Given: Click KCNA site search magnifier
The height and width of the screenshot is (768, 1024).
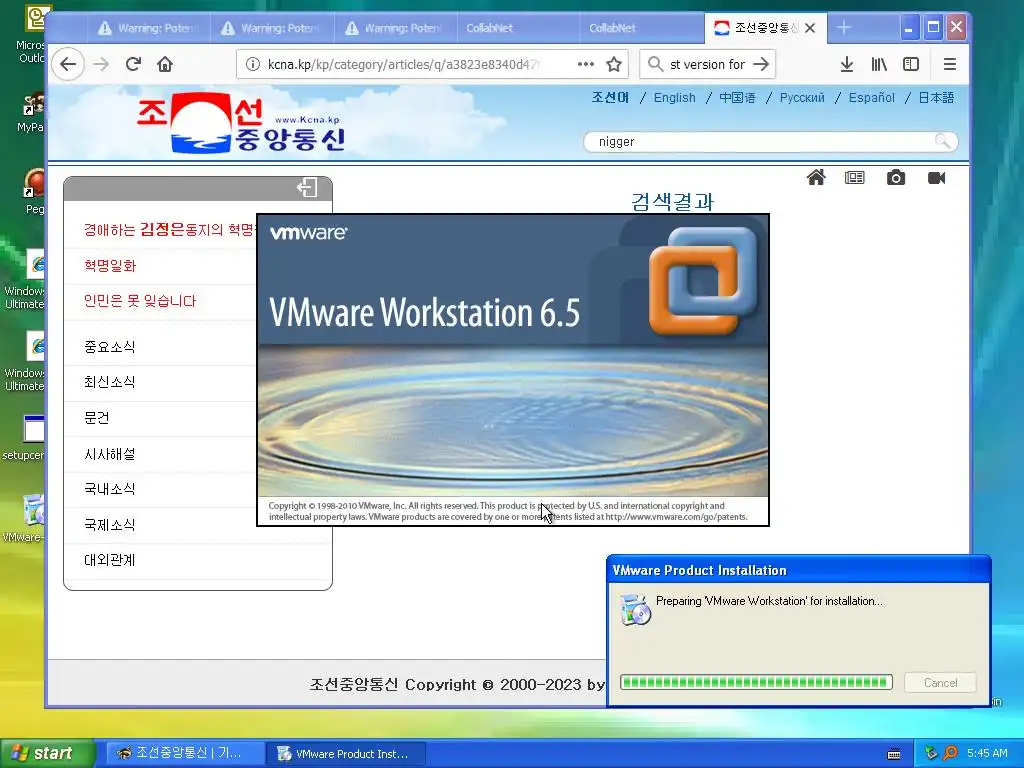Looking at the screenshot, I should [942, 141].
